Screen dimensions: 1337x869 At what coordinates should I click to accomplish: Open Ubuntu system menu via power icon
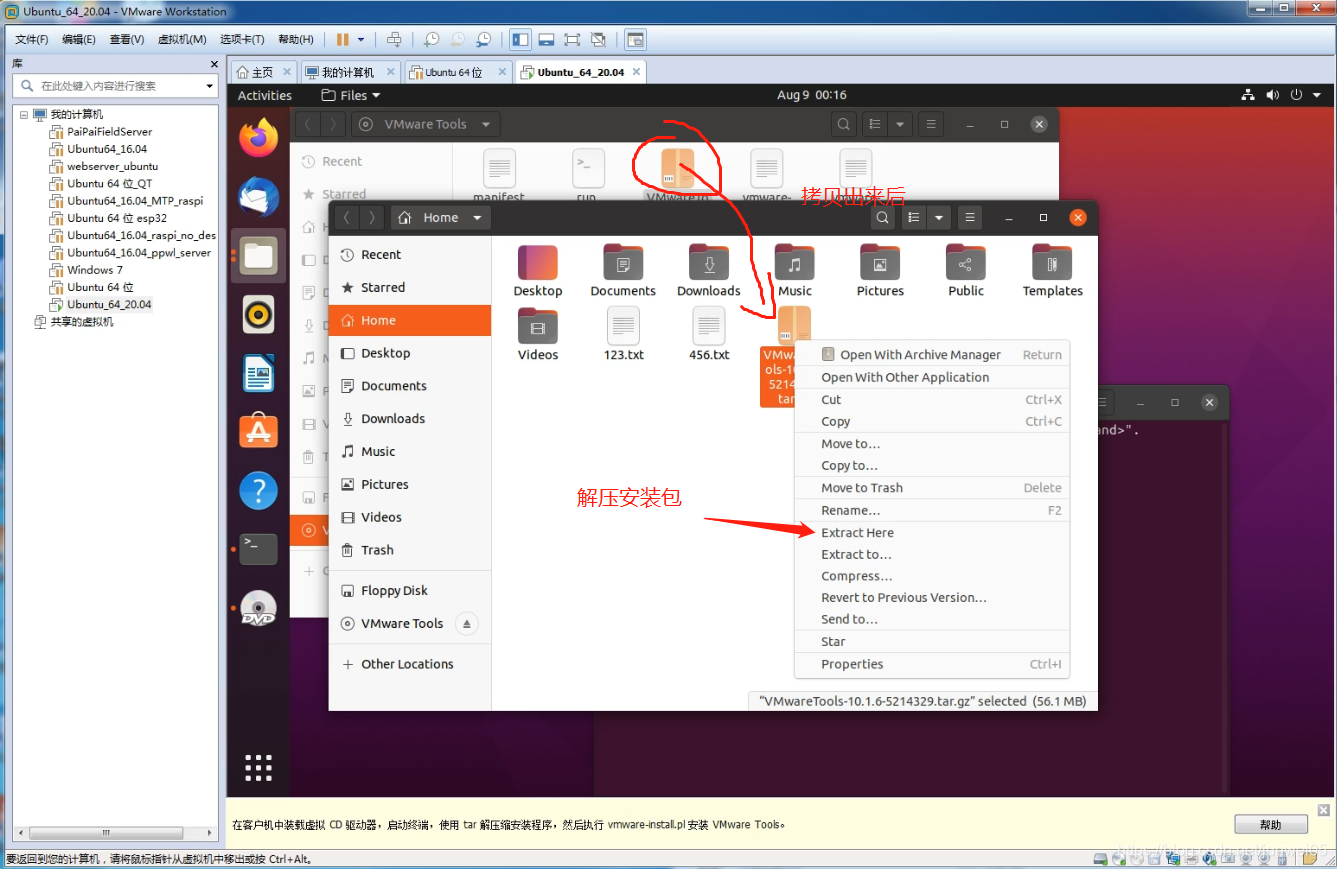(1297, 96)
